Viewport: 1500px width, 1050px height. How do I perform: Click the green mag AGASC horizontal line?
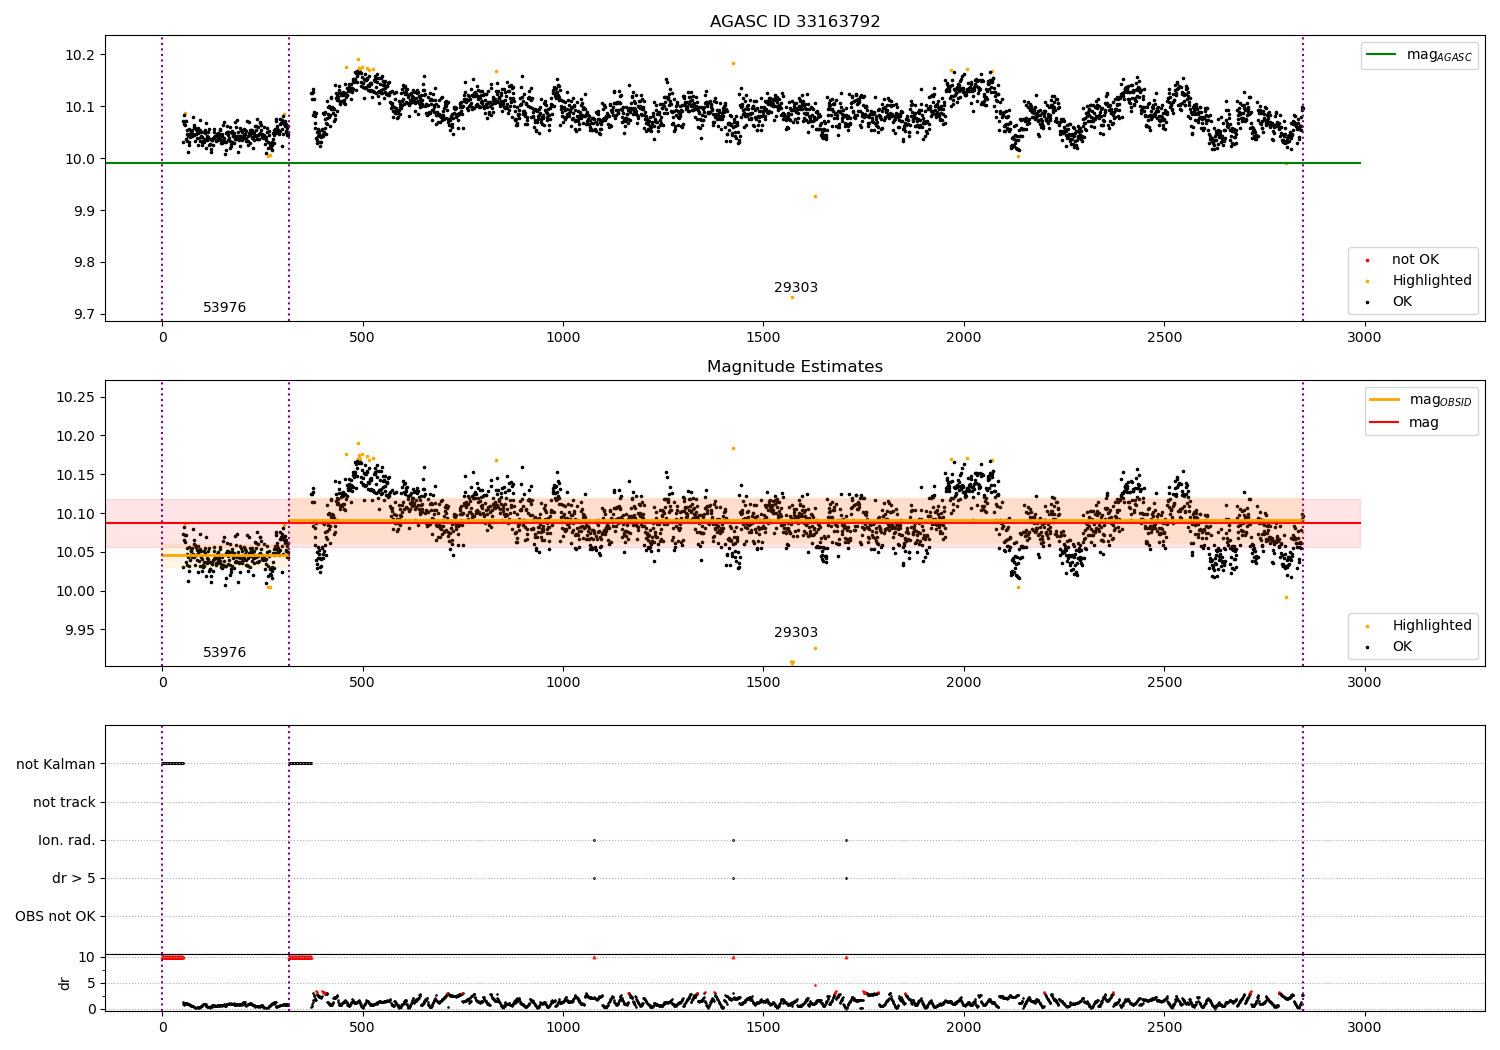(733, 163)
